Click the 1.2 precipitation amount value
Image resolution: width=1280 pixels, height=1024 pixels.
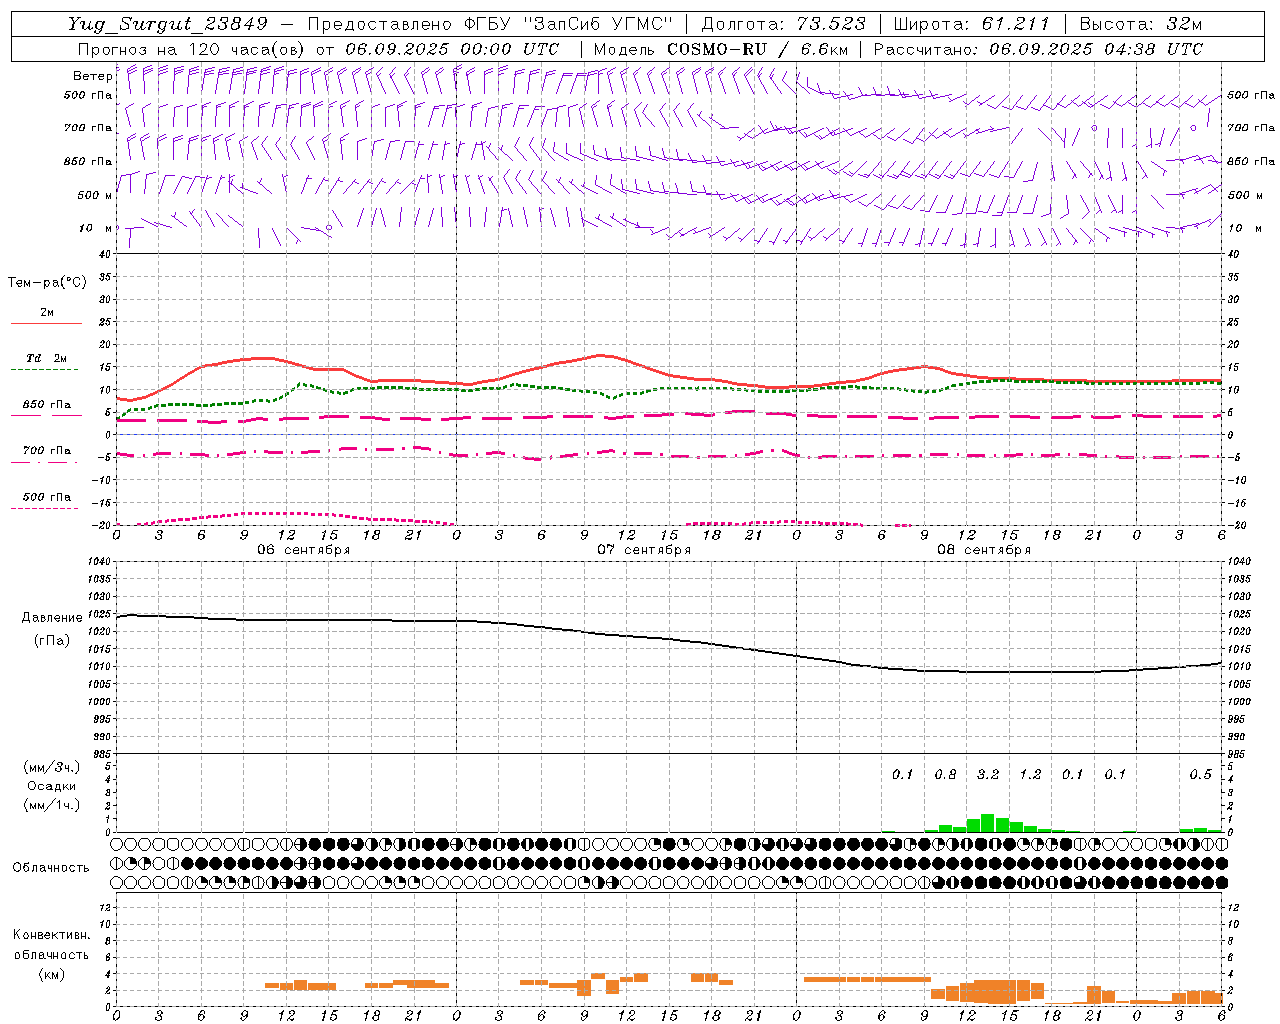coord(1030,774)
